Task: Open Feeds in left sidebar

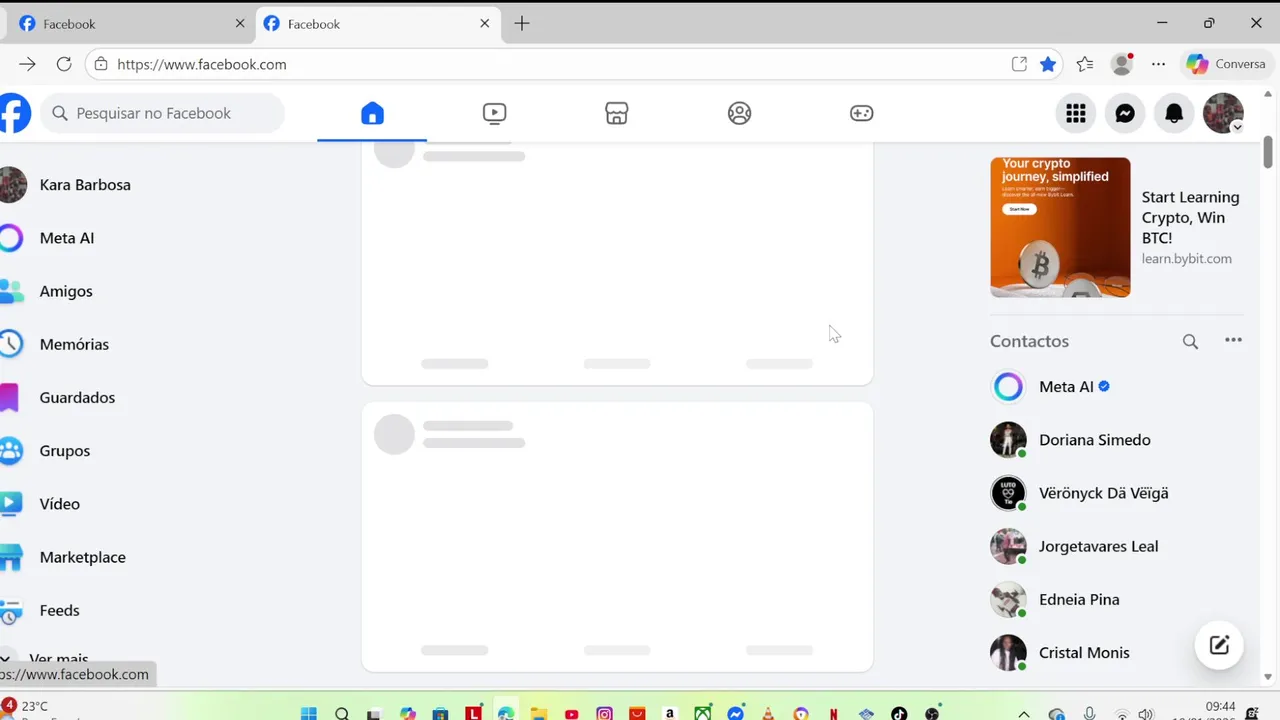Action: pyautogui.click(x=60, y=610)
